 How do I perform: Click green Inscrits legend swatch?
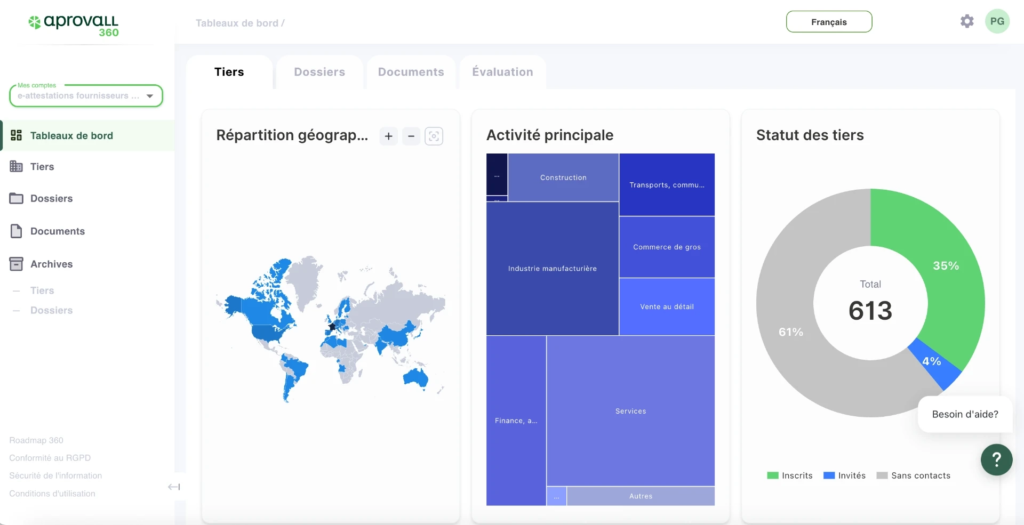click(773, 475)
